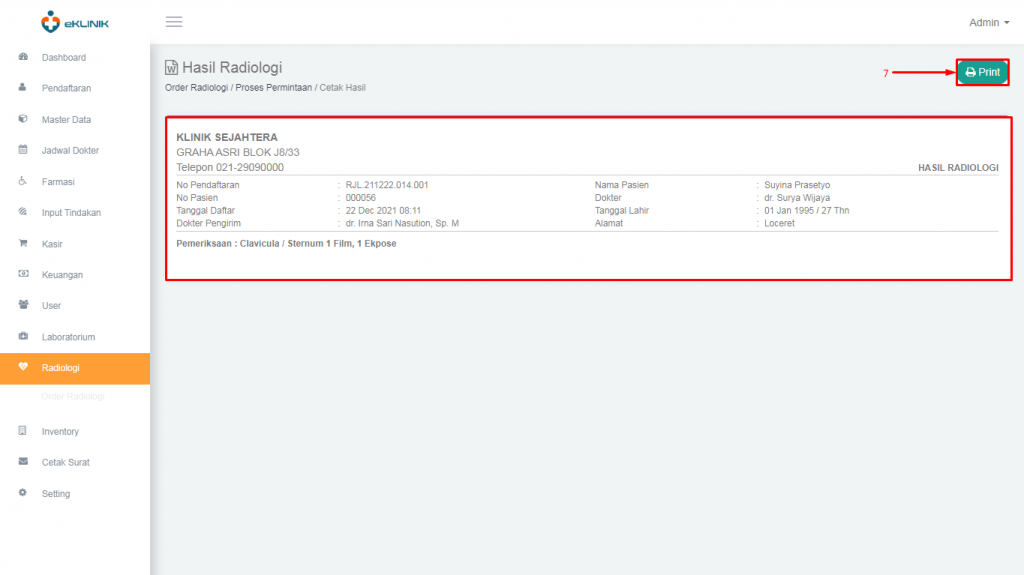Collapse the active Radiologi menu
1024x575 pixels.
pyautogui.click(x=61, y=368)
